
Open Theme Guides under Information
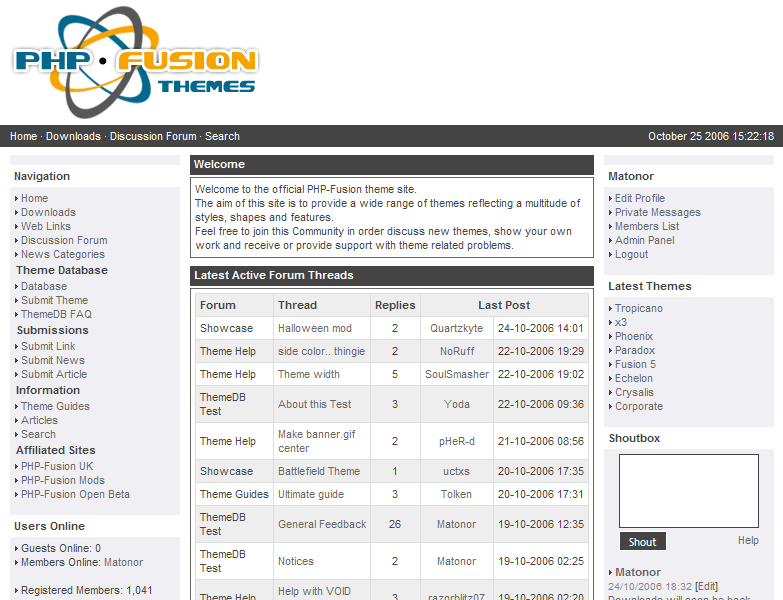click(55, 406)
